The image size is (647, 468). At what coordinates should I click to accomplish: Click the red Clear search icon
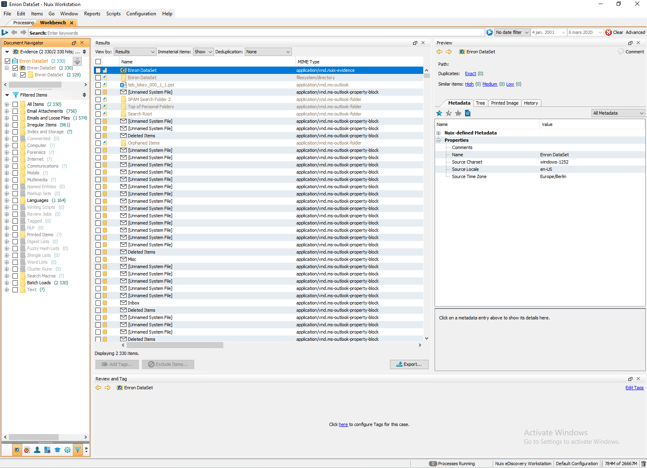point(608,32)
